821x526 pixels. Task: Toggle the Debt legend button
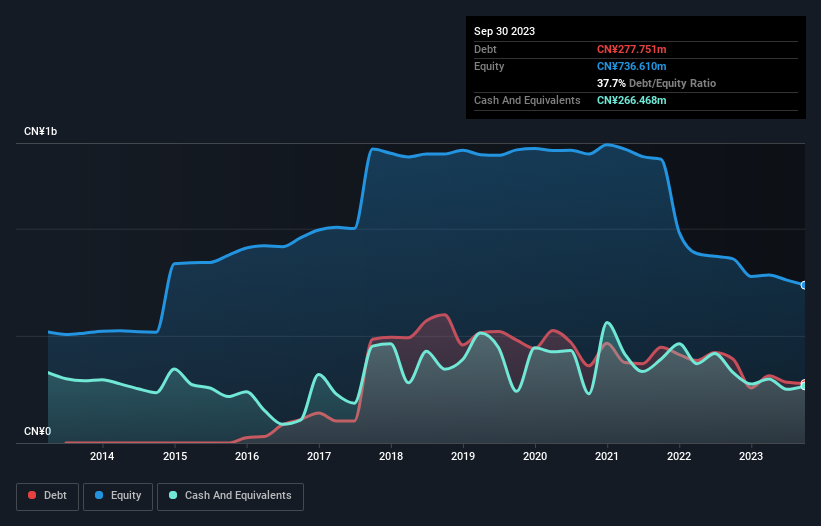tap(48, 496)
